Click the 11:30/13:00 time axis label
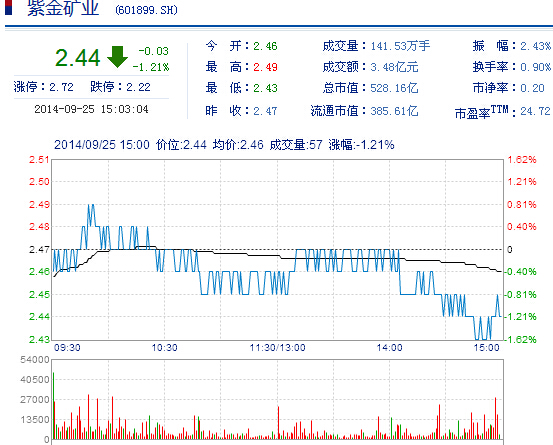Viewport: 553px width, 445px height. (278, 348)
